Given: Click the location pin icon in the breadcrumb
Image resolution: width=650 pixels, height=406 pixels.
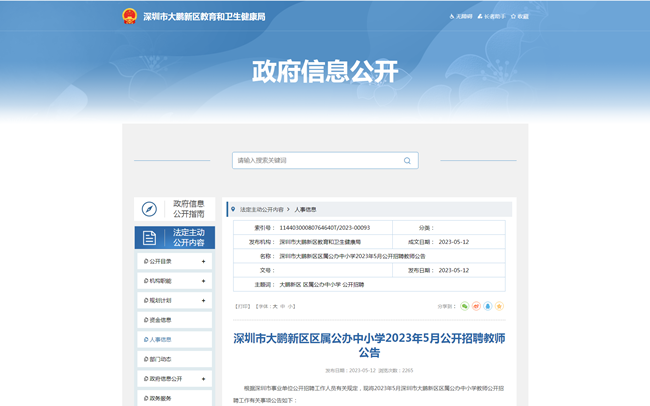Looking at the screenshot, I should tap(233, 209).
